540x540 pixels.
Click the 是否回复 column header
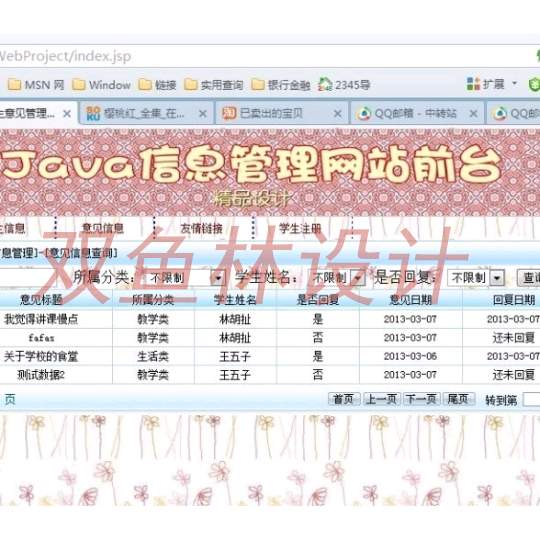coord(318,300)
